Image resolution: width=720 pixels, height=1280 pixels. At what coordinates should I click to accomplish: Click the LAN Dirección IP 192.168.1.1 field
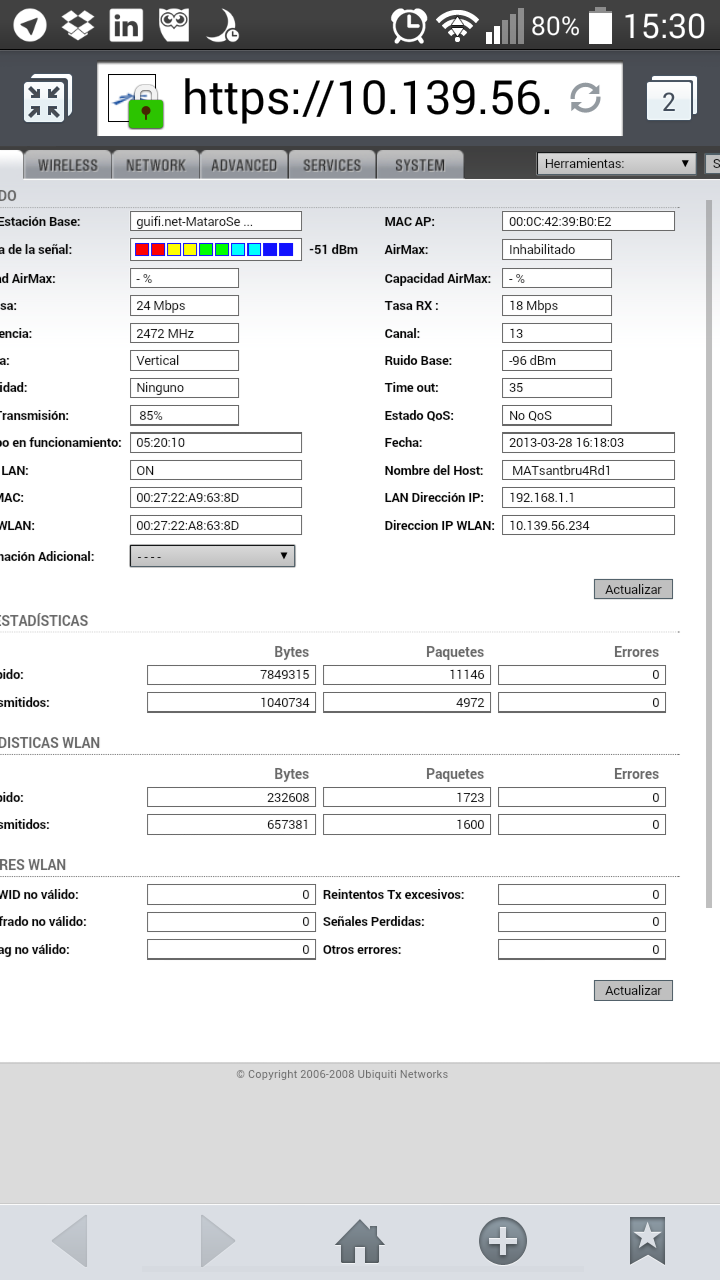[x=588, y=497]
